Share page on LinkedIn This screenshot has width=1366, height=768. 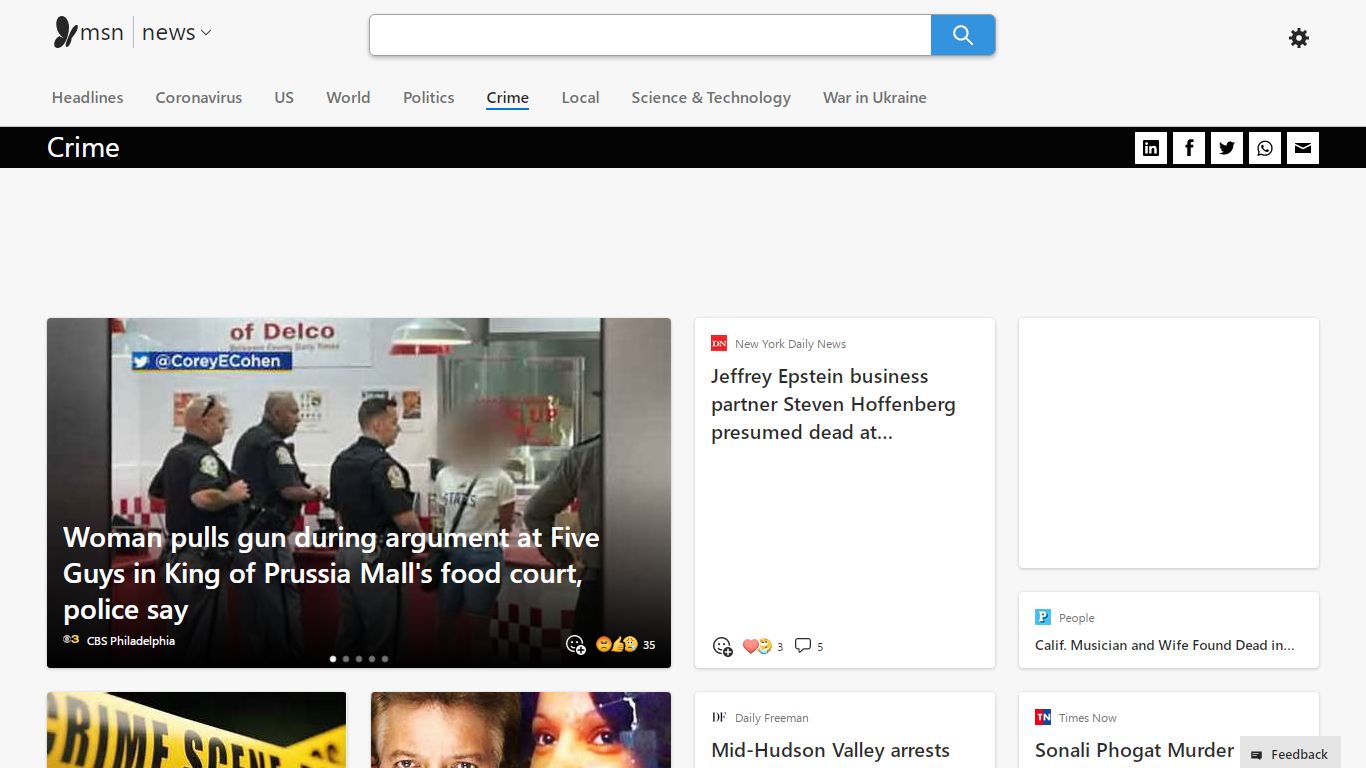click(x=1151, y=148)
